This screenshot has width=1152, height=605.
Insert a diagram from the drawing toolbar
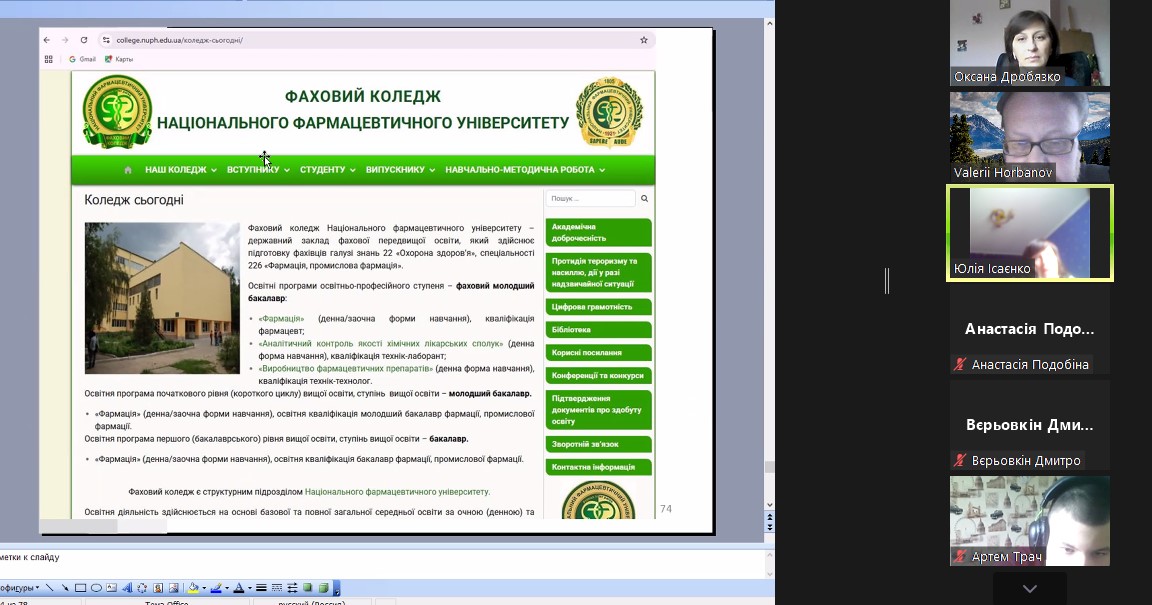(x=142, y=588)
